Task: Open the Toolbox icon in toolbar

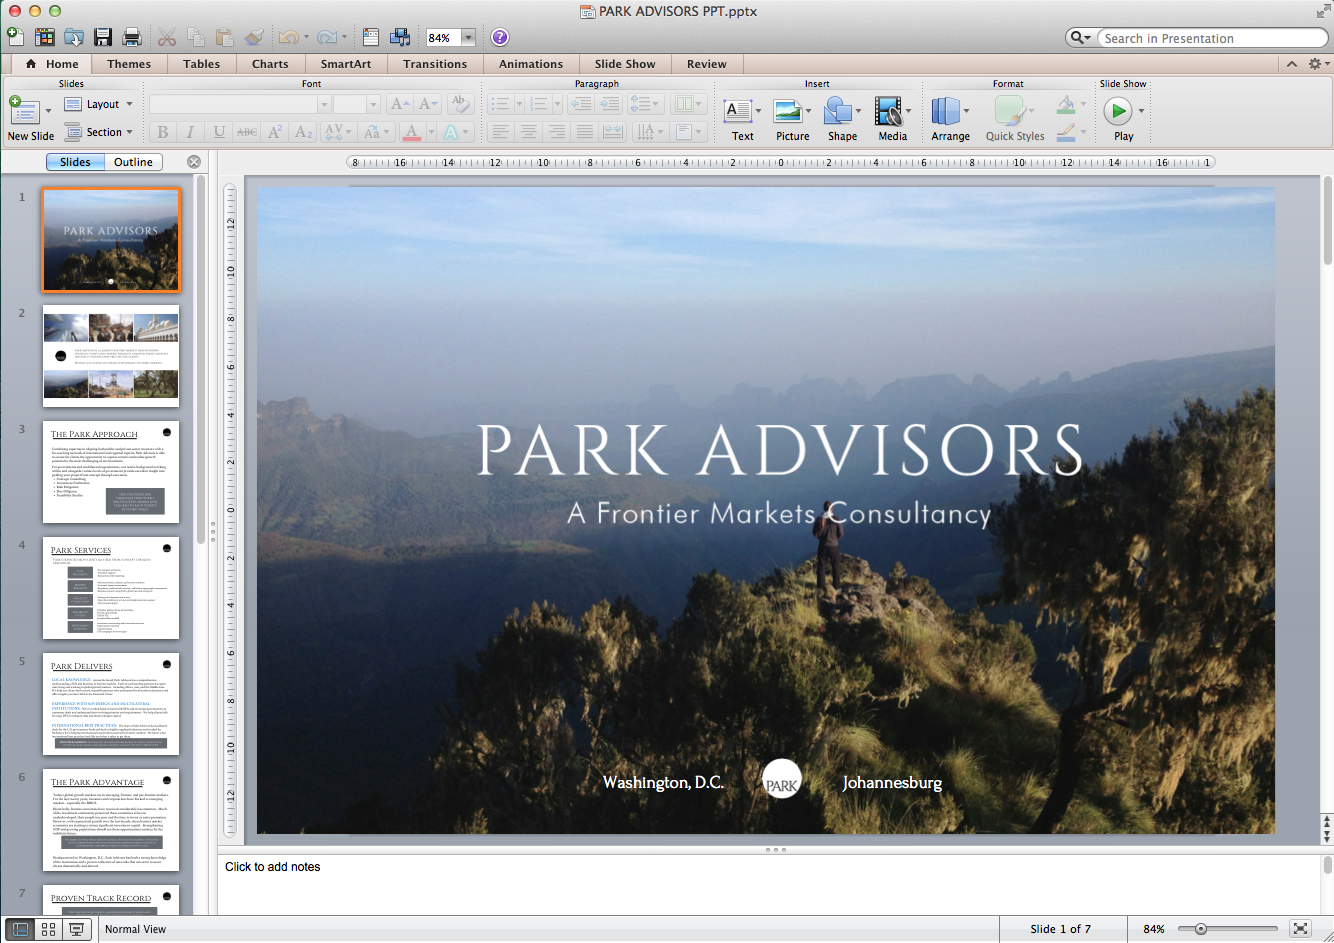Action: tap(371, 37)
